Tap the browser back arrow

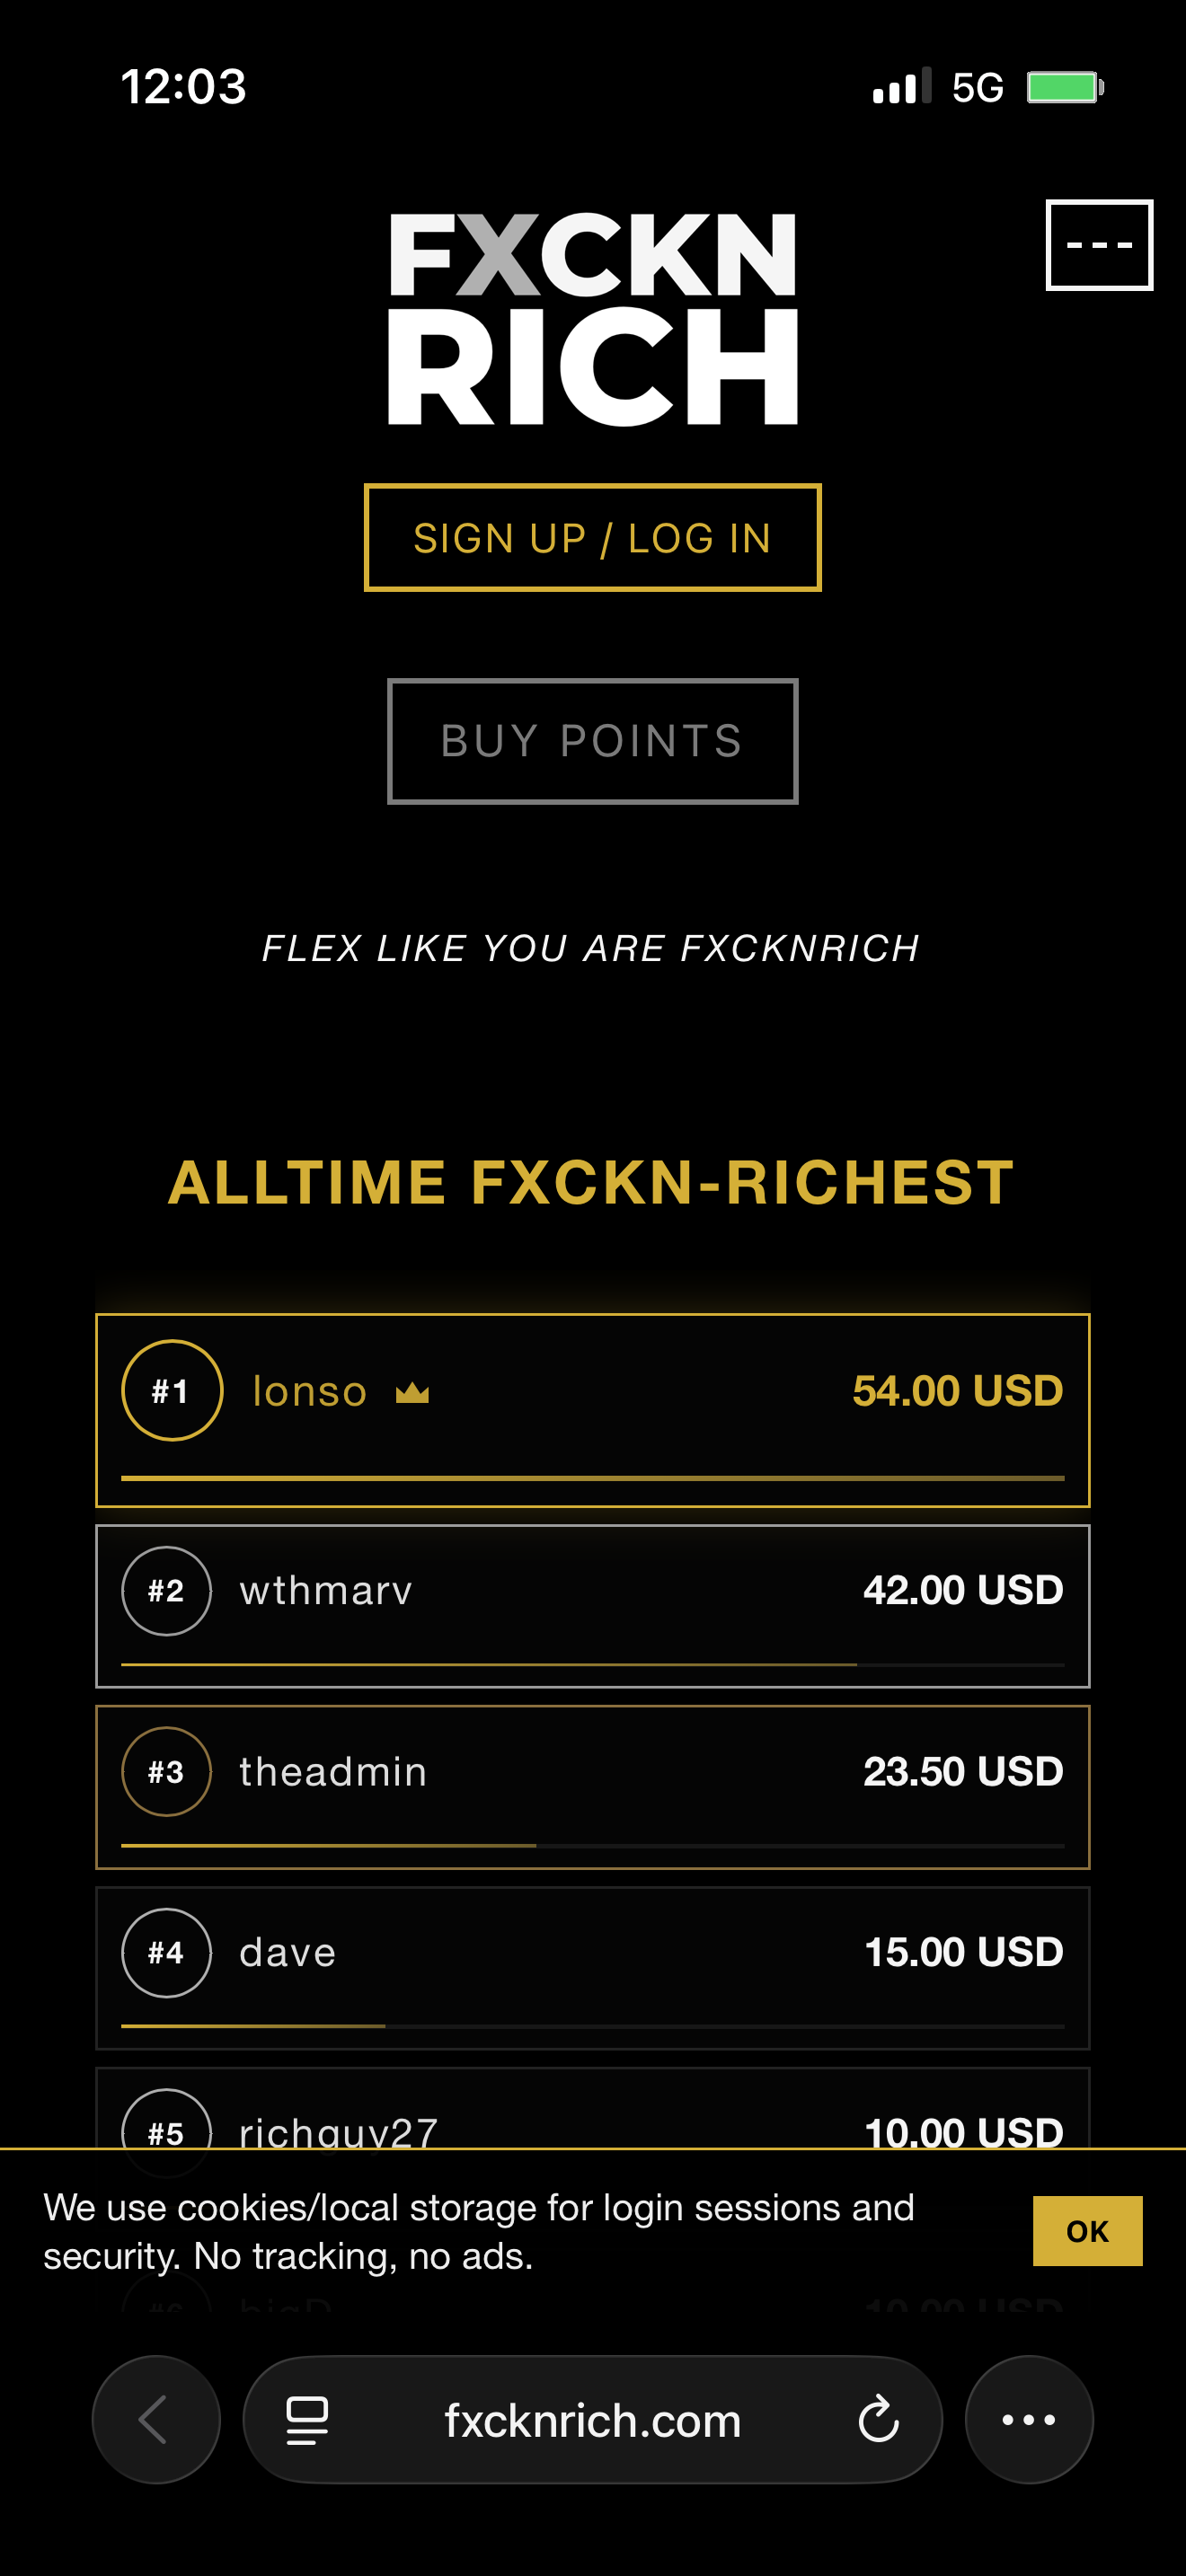[x=155, y=2419]
